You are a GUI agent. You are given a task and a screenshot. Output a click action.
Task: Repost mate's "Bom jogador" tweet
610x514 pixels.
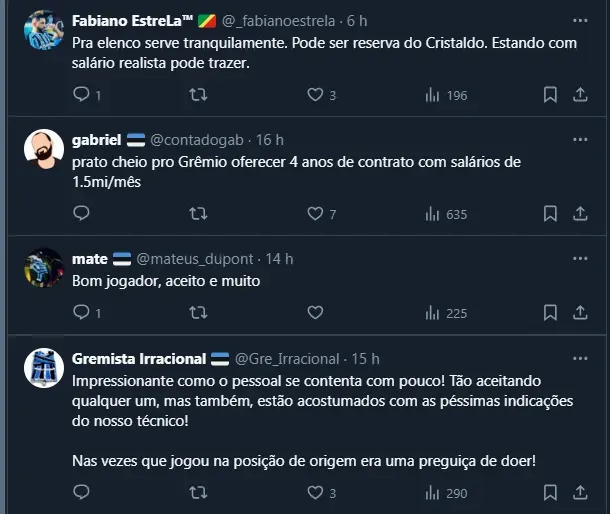tap(198, 313)
